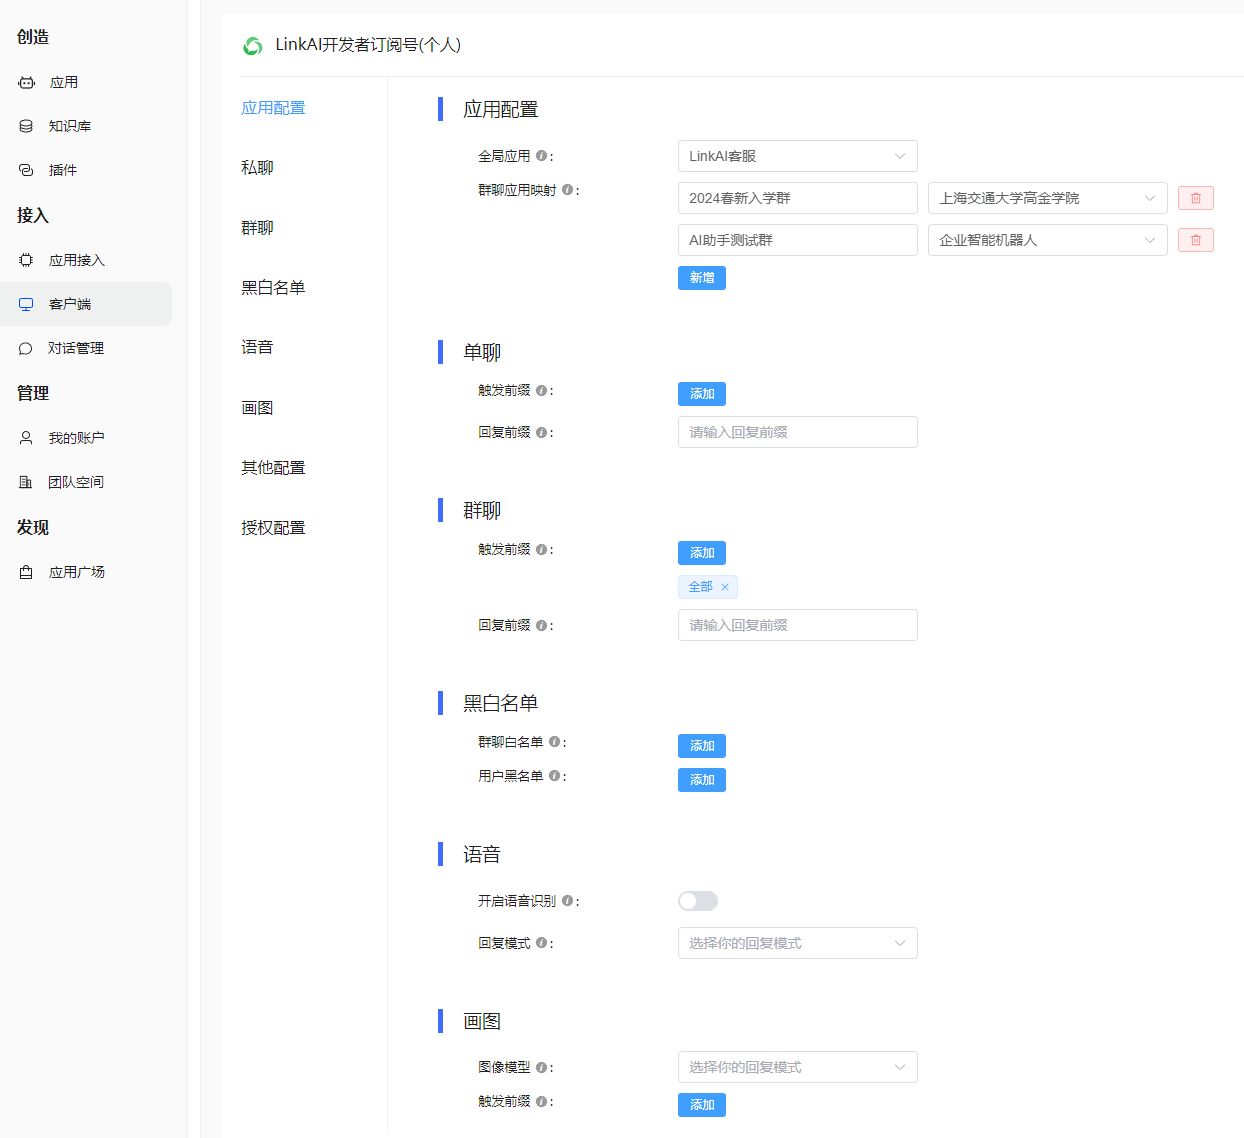Open the 上海交通大学高金学院 dropdown
Image resolution: width=1244 pixels, height=1138 pixels.
1048,198
